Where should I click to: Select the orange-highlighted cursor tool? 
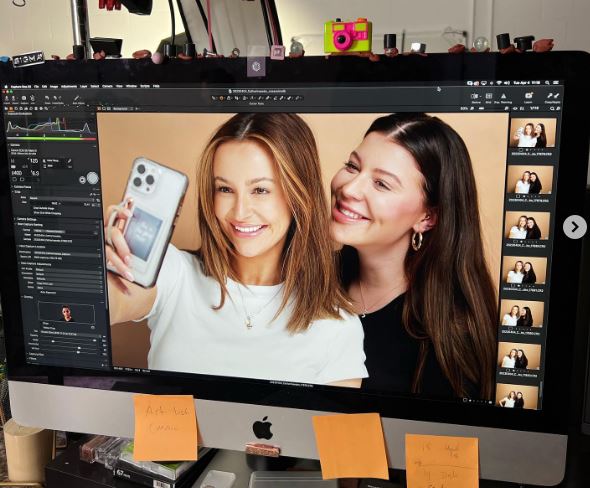(x=222, y=98)
